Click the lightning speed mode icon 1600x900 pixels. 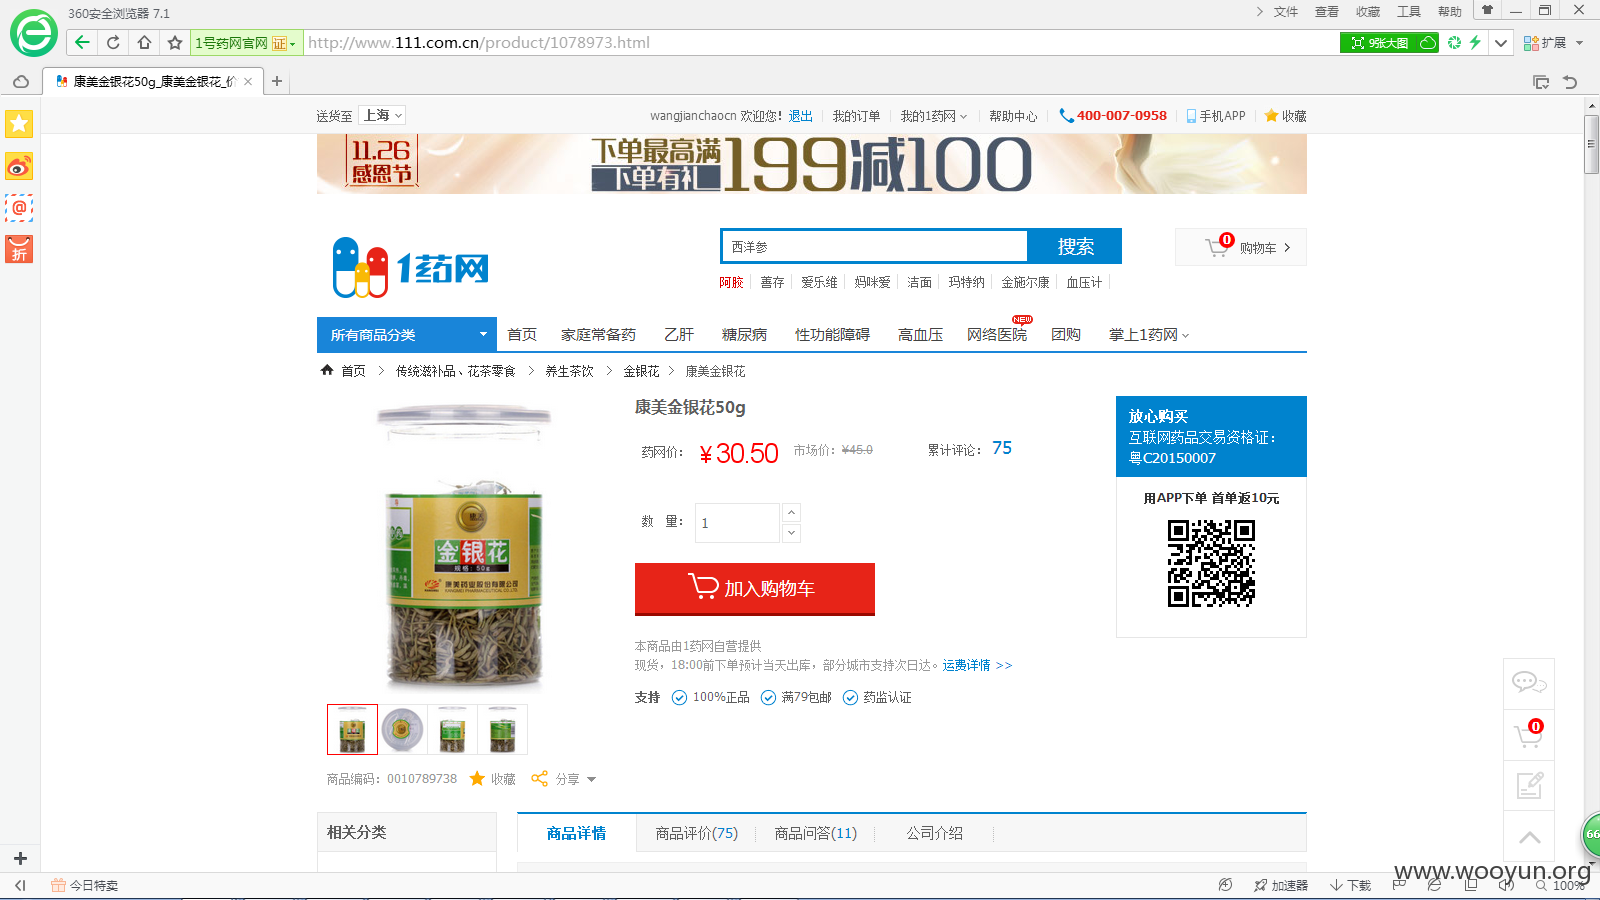[1475, 42]
